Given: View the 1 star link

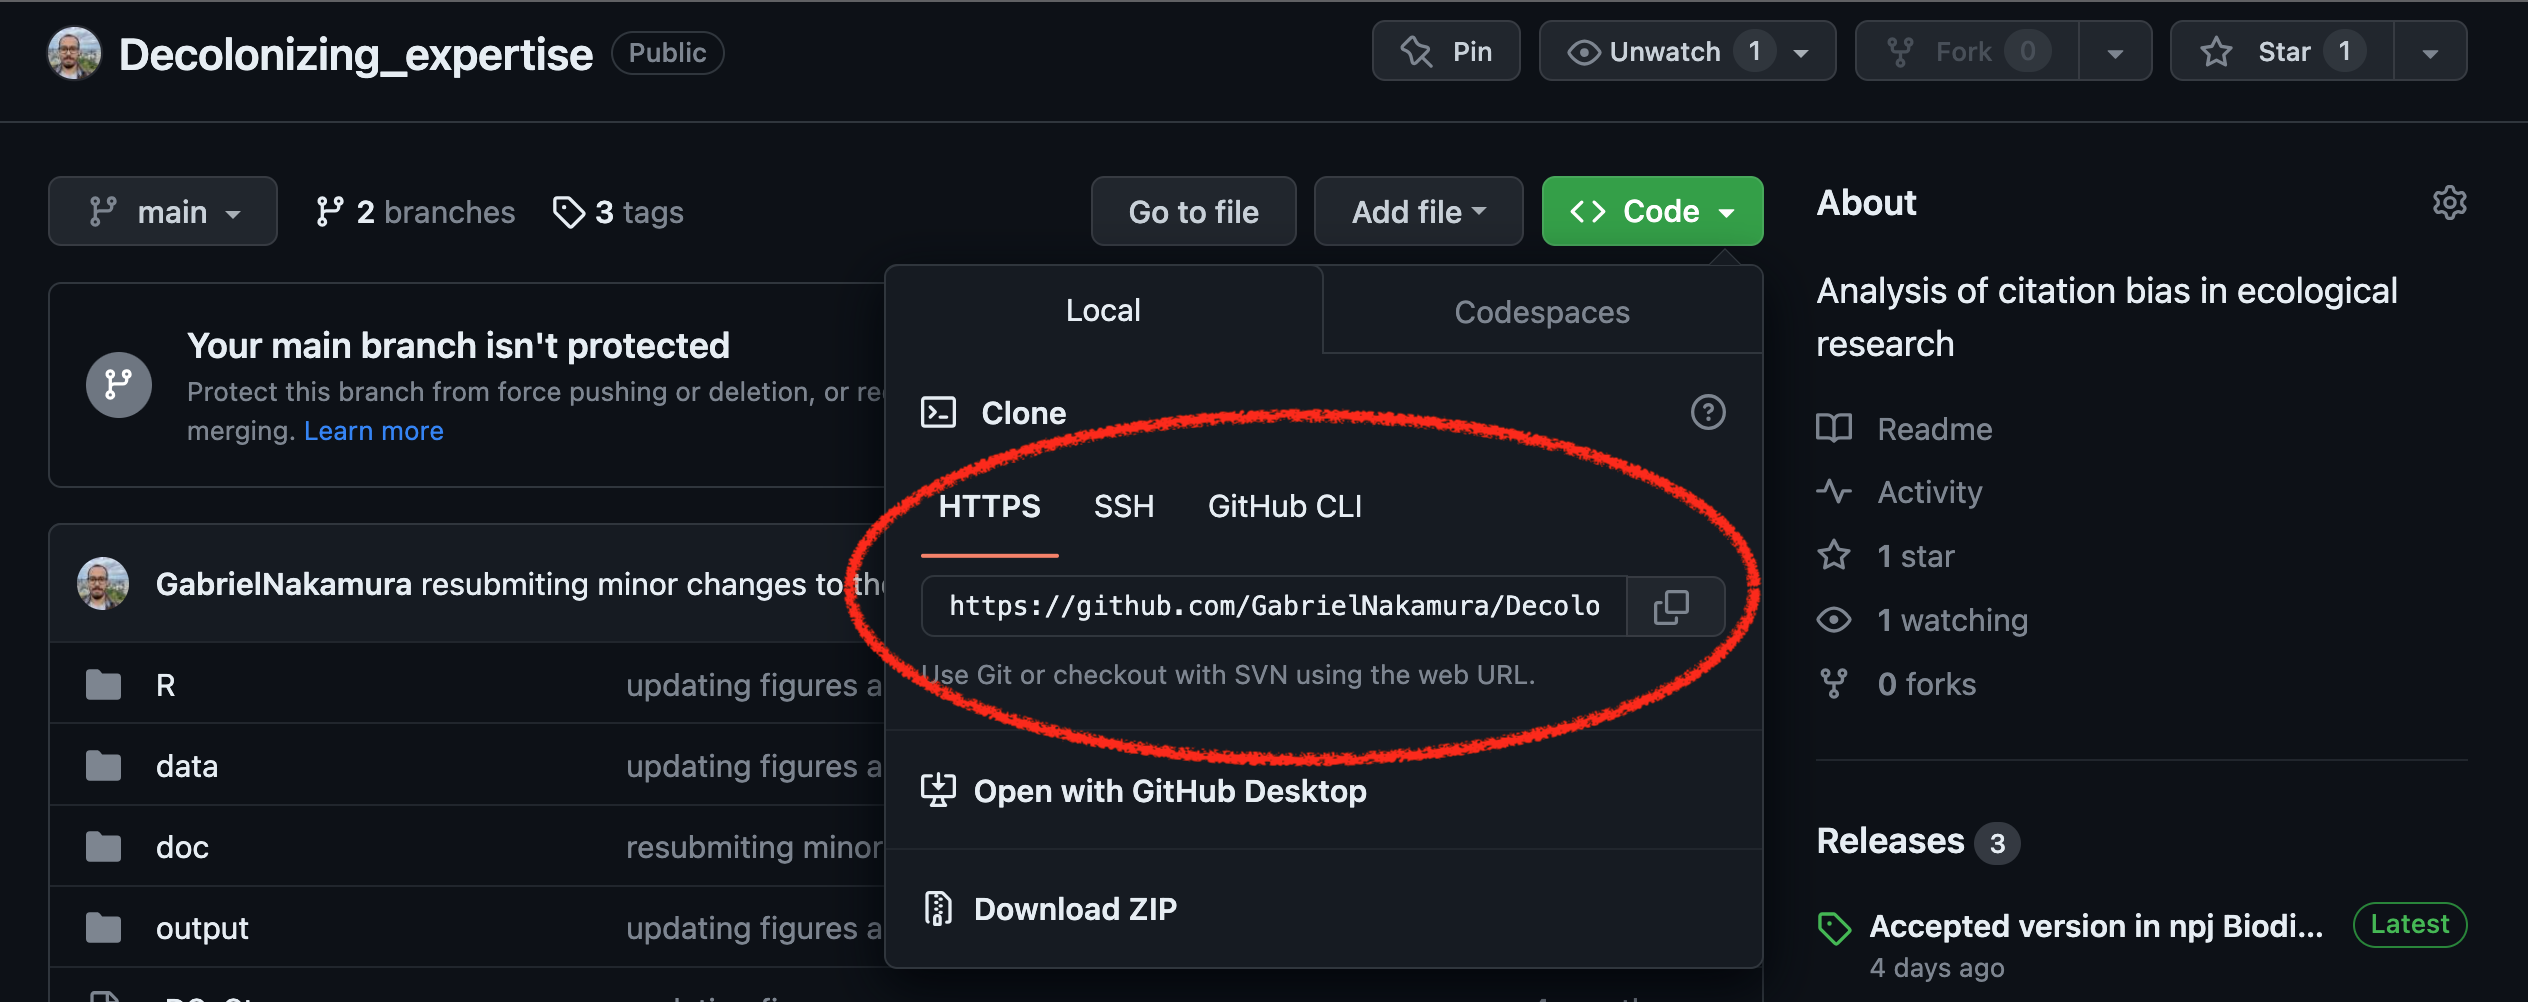Looking at the screenshot, I should (x=1916, y=556).
